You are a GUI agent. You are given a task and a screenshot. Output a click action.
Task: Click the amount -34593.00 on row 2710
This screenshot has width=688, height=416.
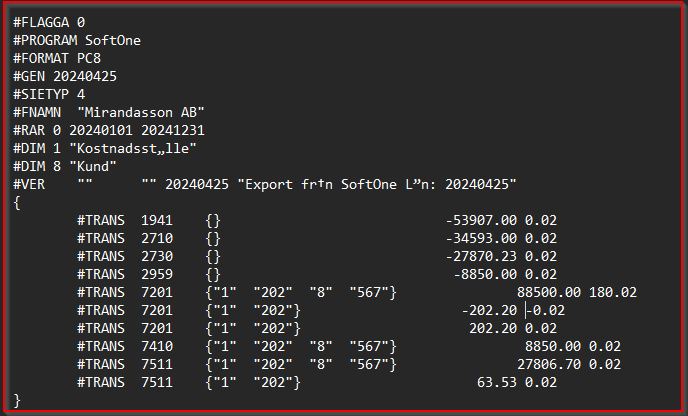tap(481, 238)
